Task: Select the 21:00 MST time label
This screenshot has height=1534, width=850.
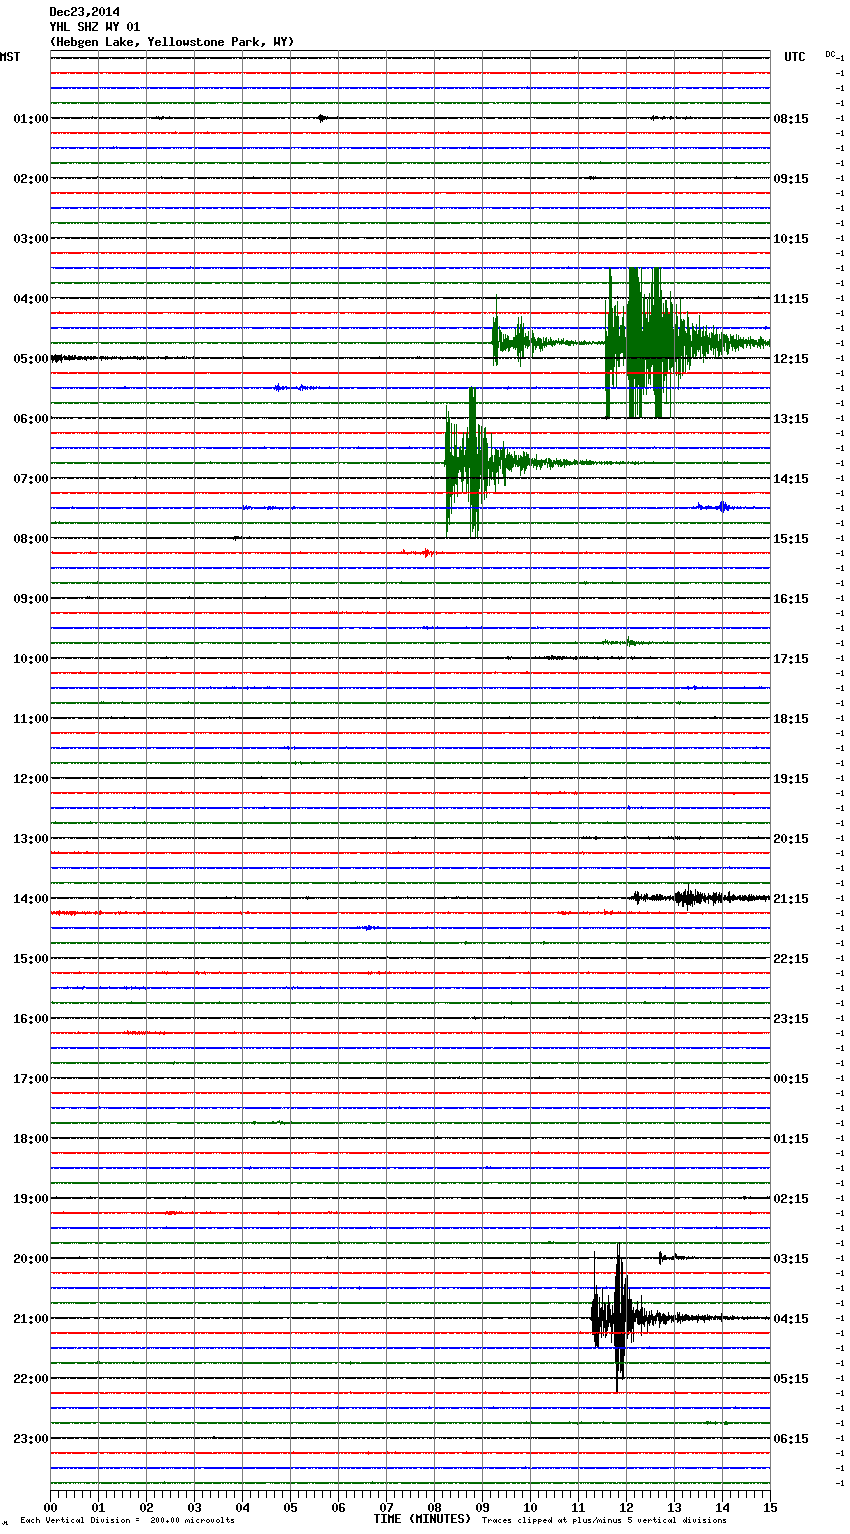Action: (31, 1319)
